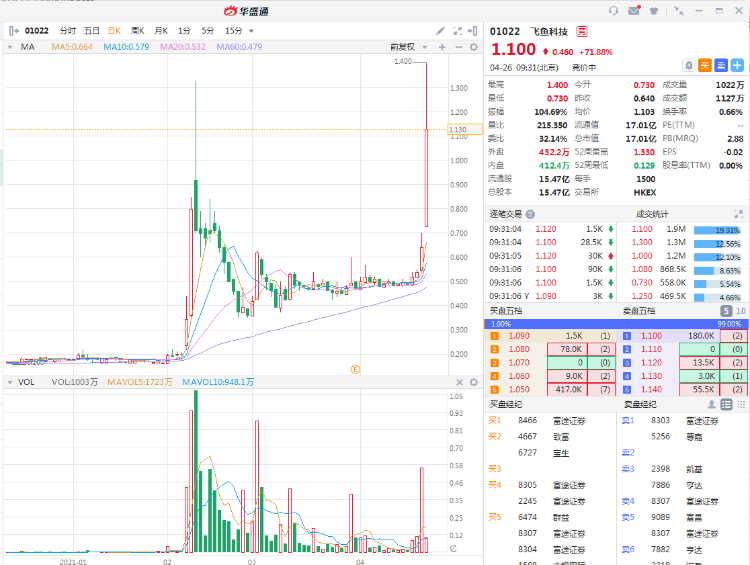750x565 pixels.
Task: Click the MA20:0.532 indicator label
Action: coord(183,47)
